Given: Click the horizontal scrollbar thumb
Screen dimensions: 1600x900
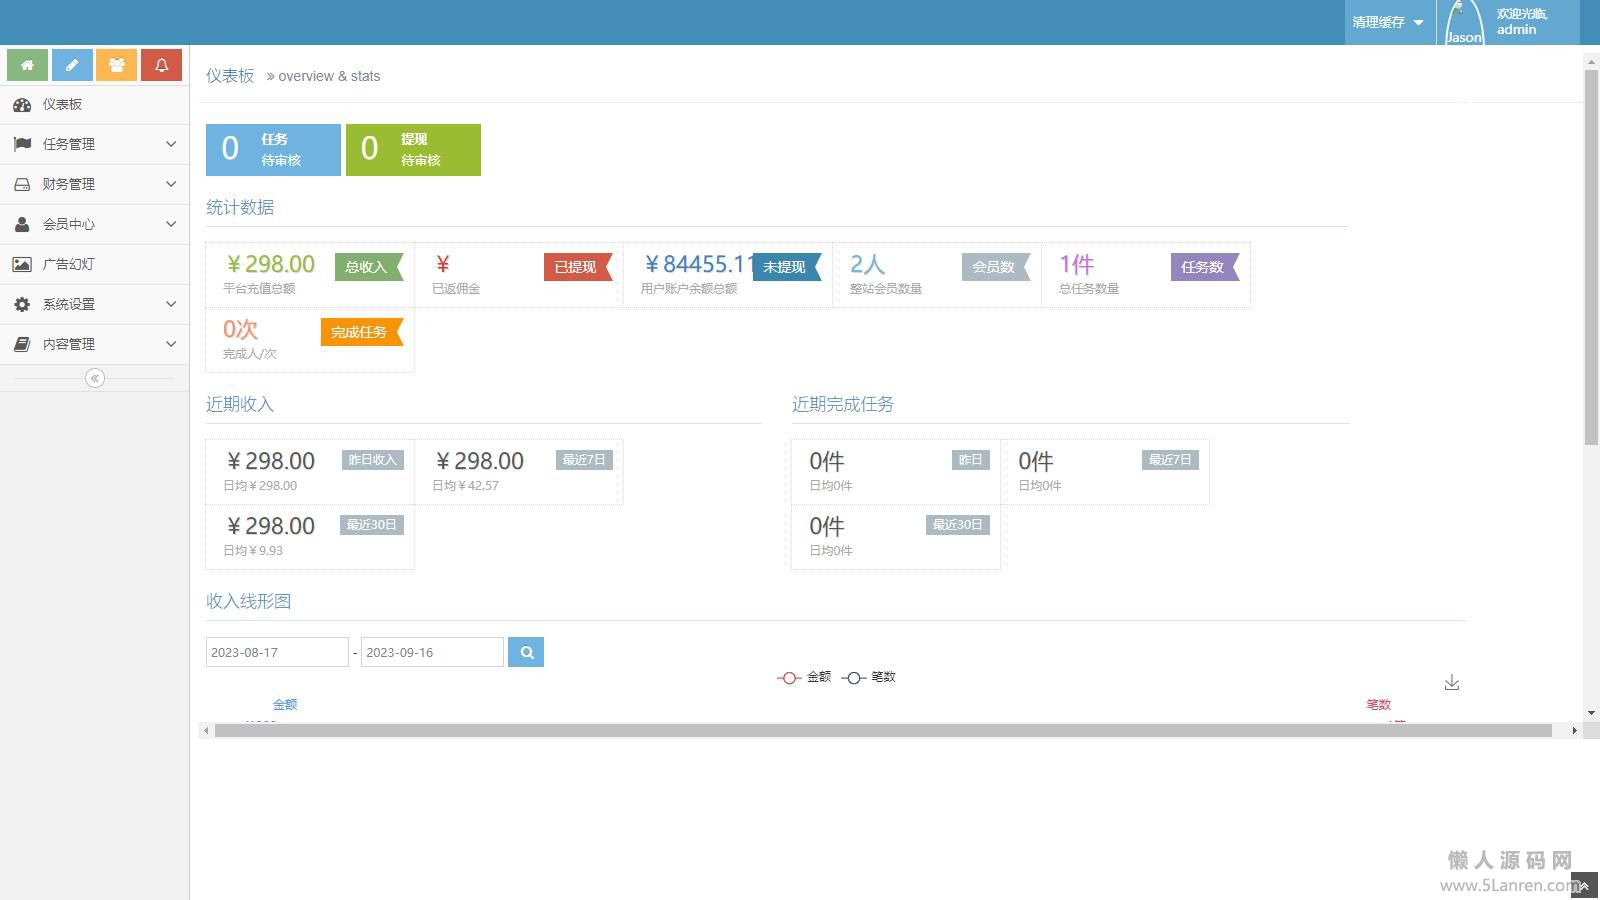Looking at the screenshot, I should pos(883,731).
